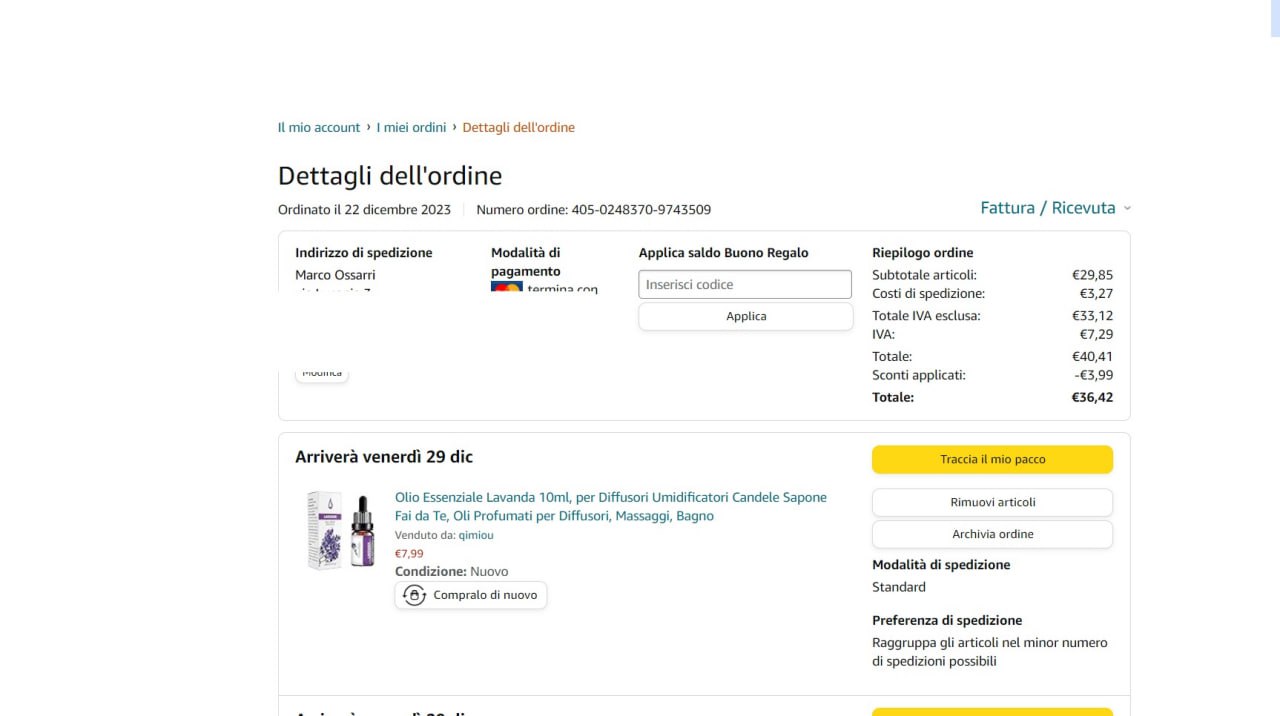Viewport: 1280px width, 716px height.
Task: Click the lavender oil product thumbnail
Action: pos(341,531)
